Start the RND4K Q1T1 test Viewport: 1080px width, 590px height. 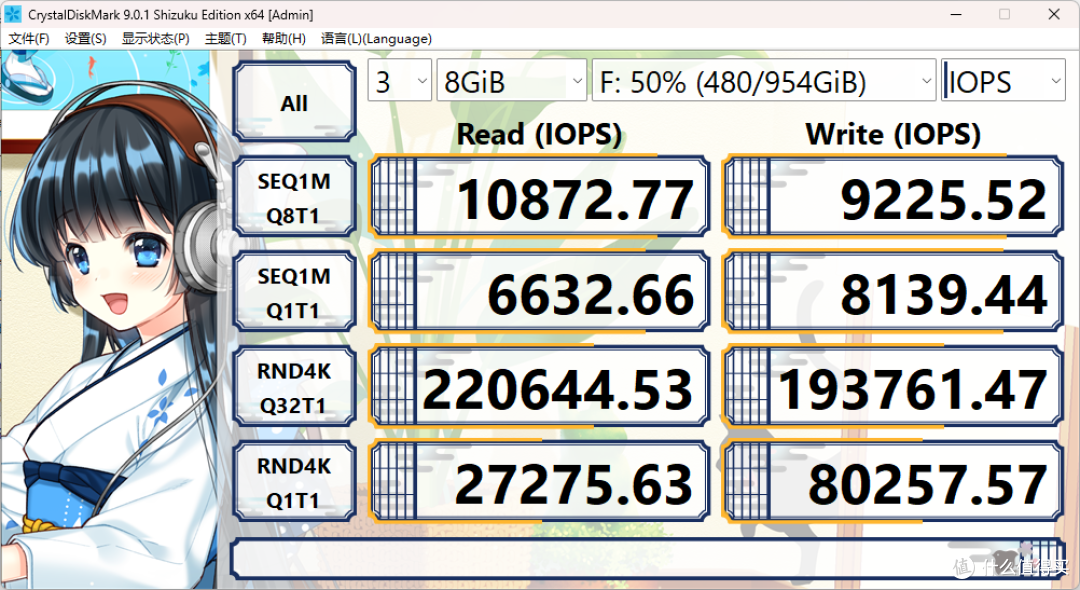click(294, 482)
